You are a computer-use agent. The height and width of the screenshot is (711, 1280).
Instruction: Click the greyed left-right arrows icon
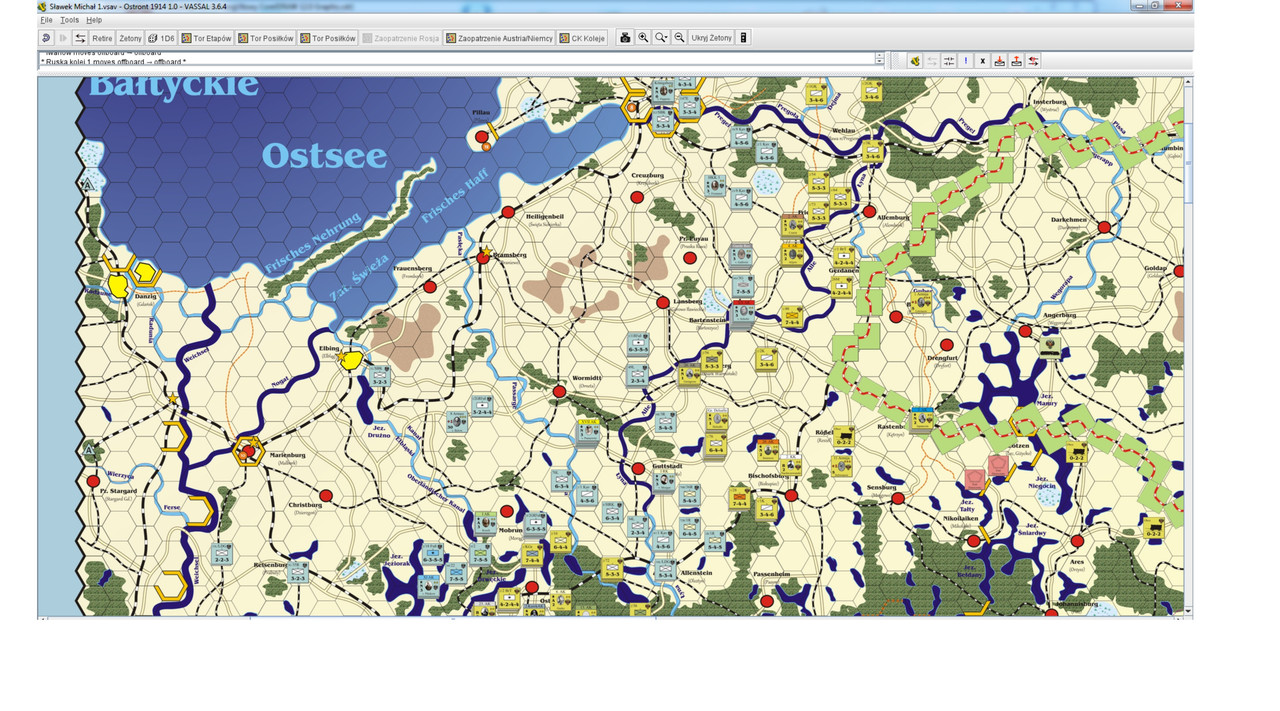932,61
